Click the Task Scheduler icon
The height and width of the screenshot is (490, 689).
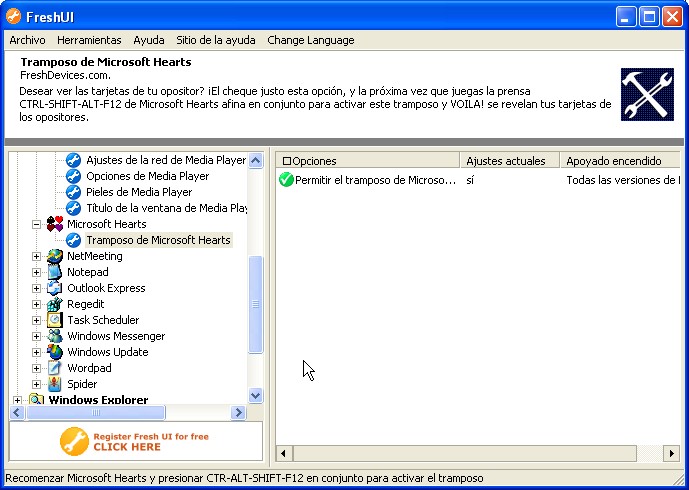(55, 320)
